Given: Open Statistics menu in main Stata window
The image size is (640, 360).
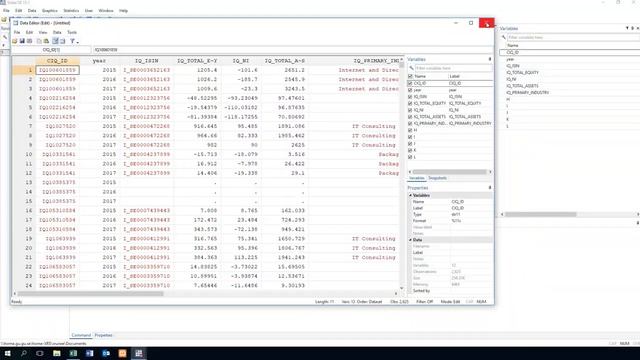Looking at the screenshot, I should click(71, 11).
